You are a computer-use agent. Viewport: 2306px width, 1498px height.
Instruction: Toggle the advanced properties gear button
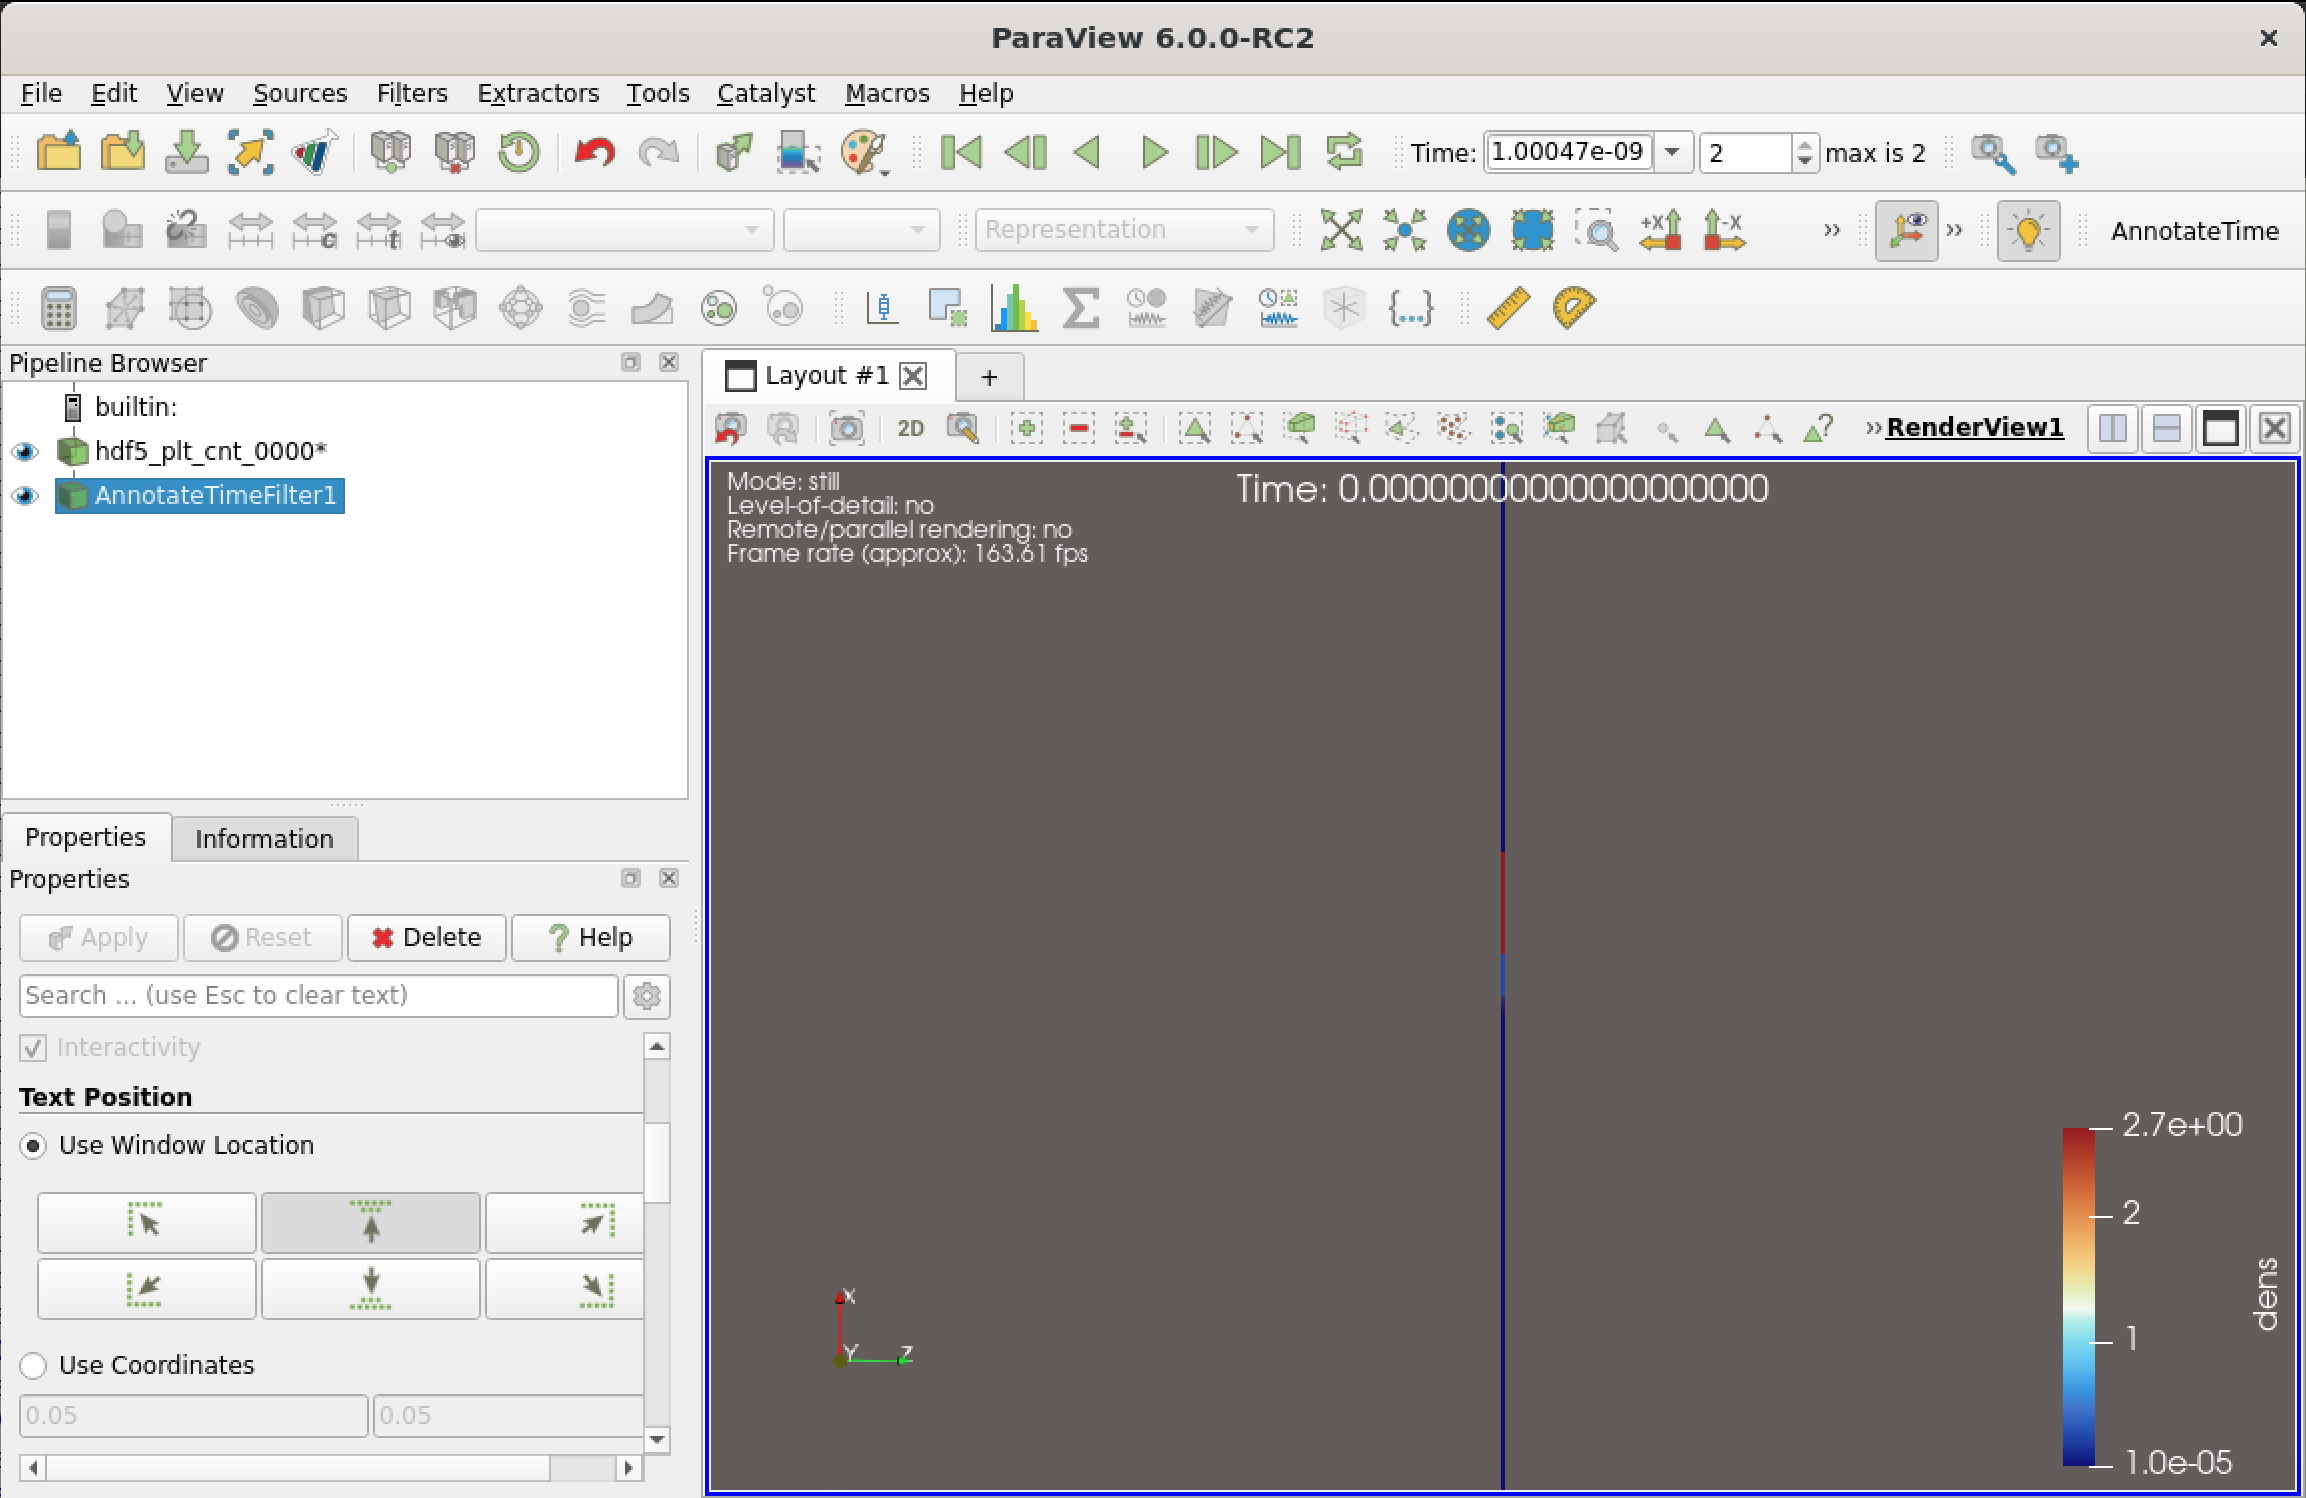647,996
